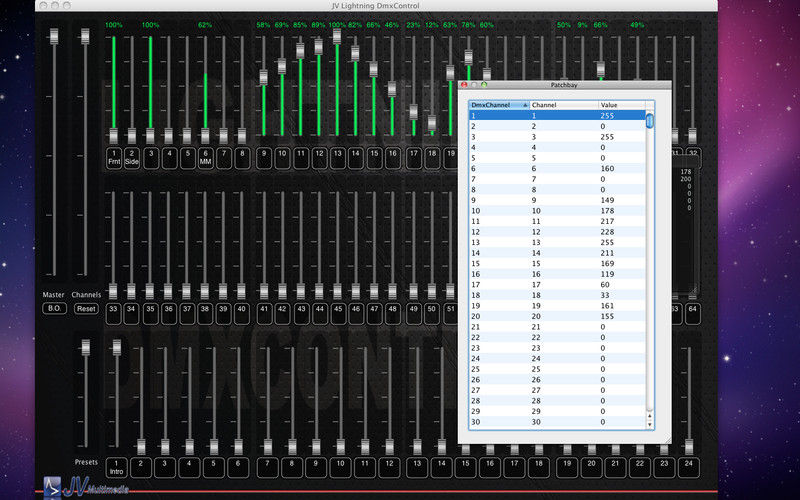Select channel button 13
The image size is (800, 500).
(x=337, y=158)
